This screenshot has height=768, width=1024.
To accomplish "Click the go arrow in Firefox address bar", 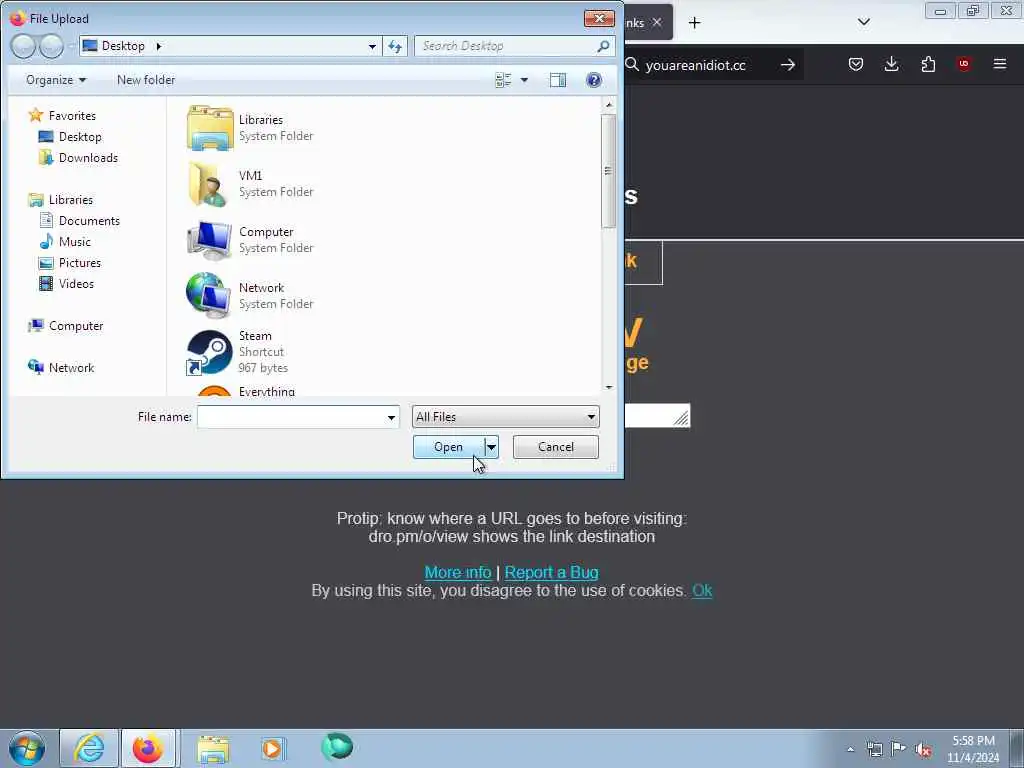I will [788, 65].
